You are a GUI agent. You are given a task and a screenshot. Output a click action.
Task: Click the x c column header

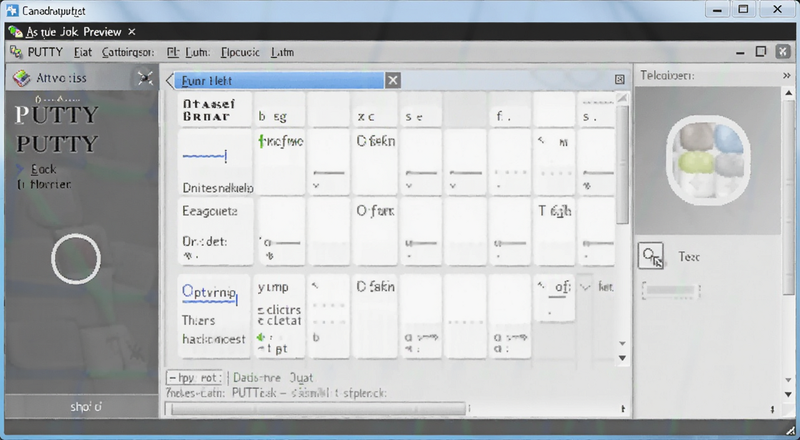[x=375, y=110]
